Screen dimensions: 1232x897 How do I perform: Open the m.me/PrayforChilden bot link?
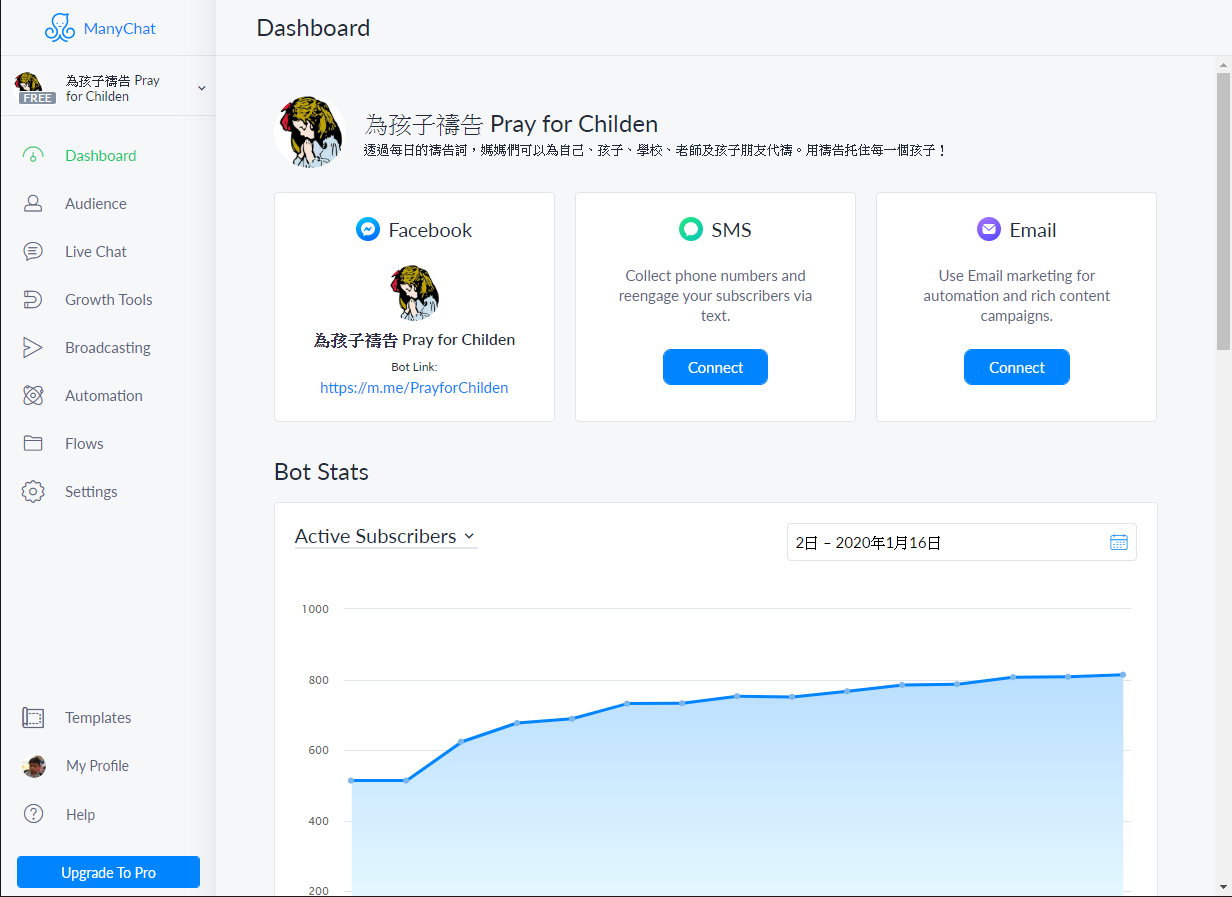[414, 388]
